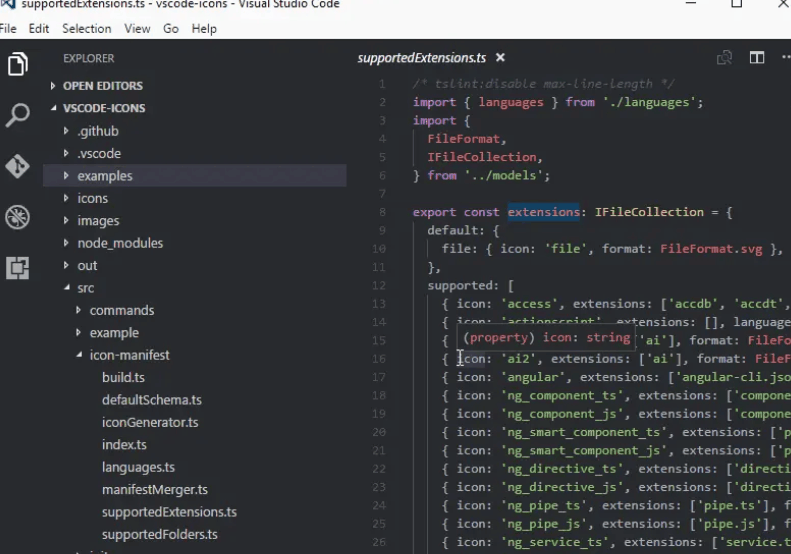
Task: Open the Explorer view in activity bar
Action: (x=18, y=64)
